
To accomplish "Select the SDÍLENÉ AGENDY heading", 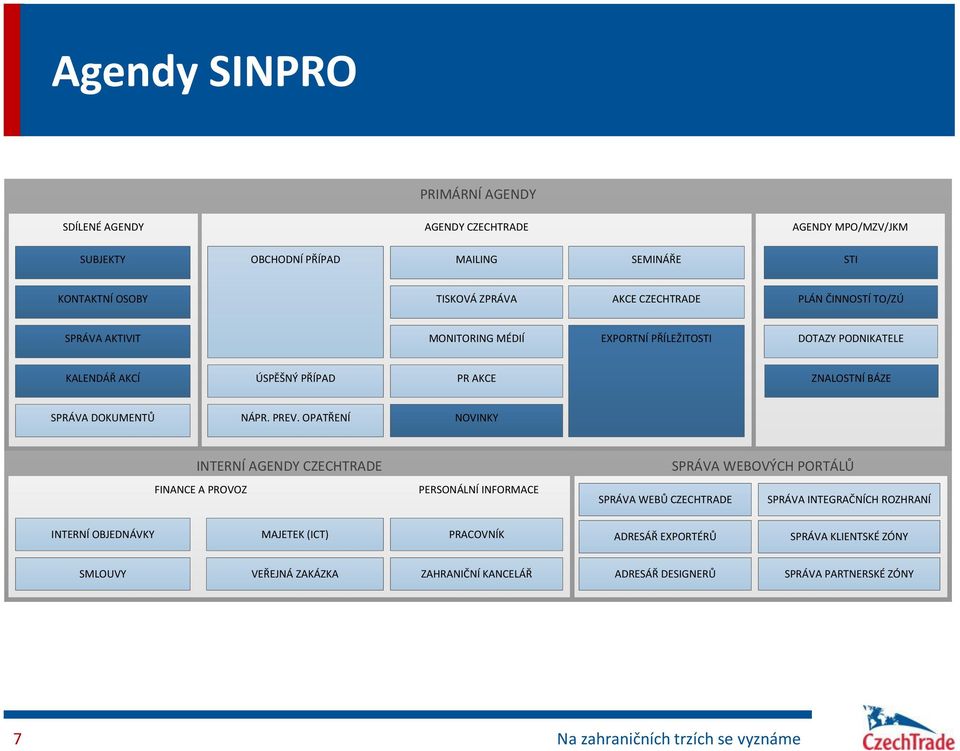I will coord(103,227).
